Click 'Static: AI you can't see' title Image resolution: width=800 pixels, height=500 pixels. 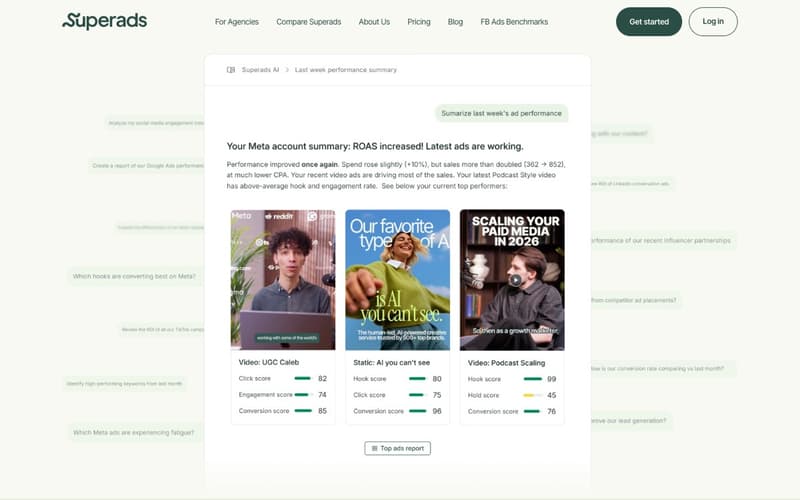pos(391,363)
